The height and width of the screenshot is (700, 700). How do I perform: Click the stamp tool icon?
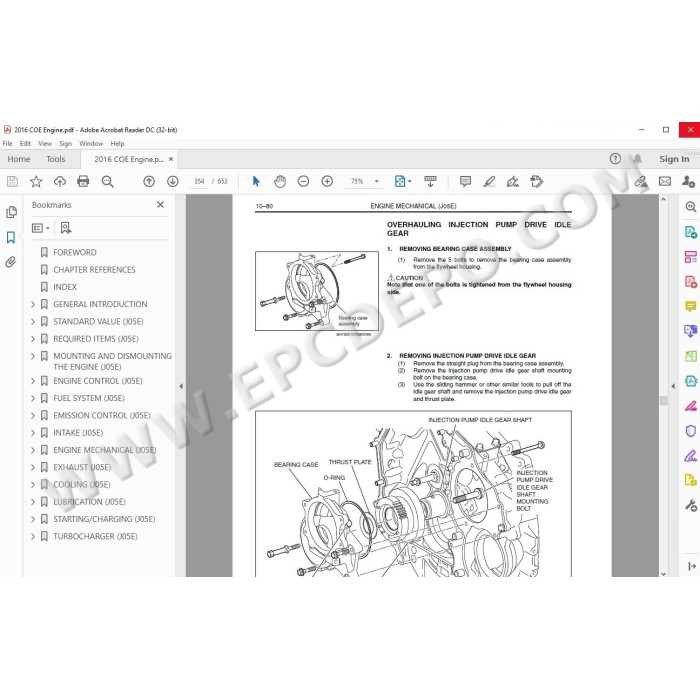(537, 181)
